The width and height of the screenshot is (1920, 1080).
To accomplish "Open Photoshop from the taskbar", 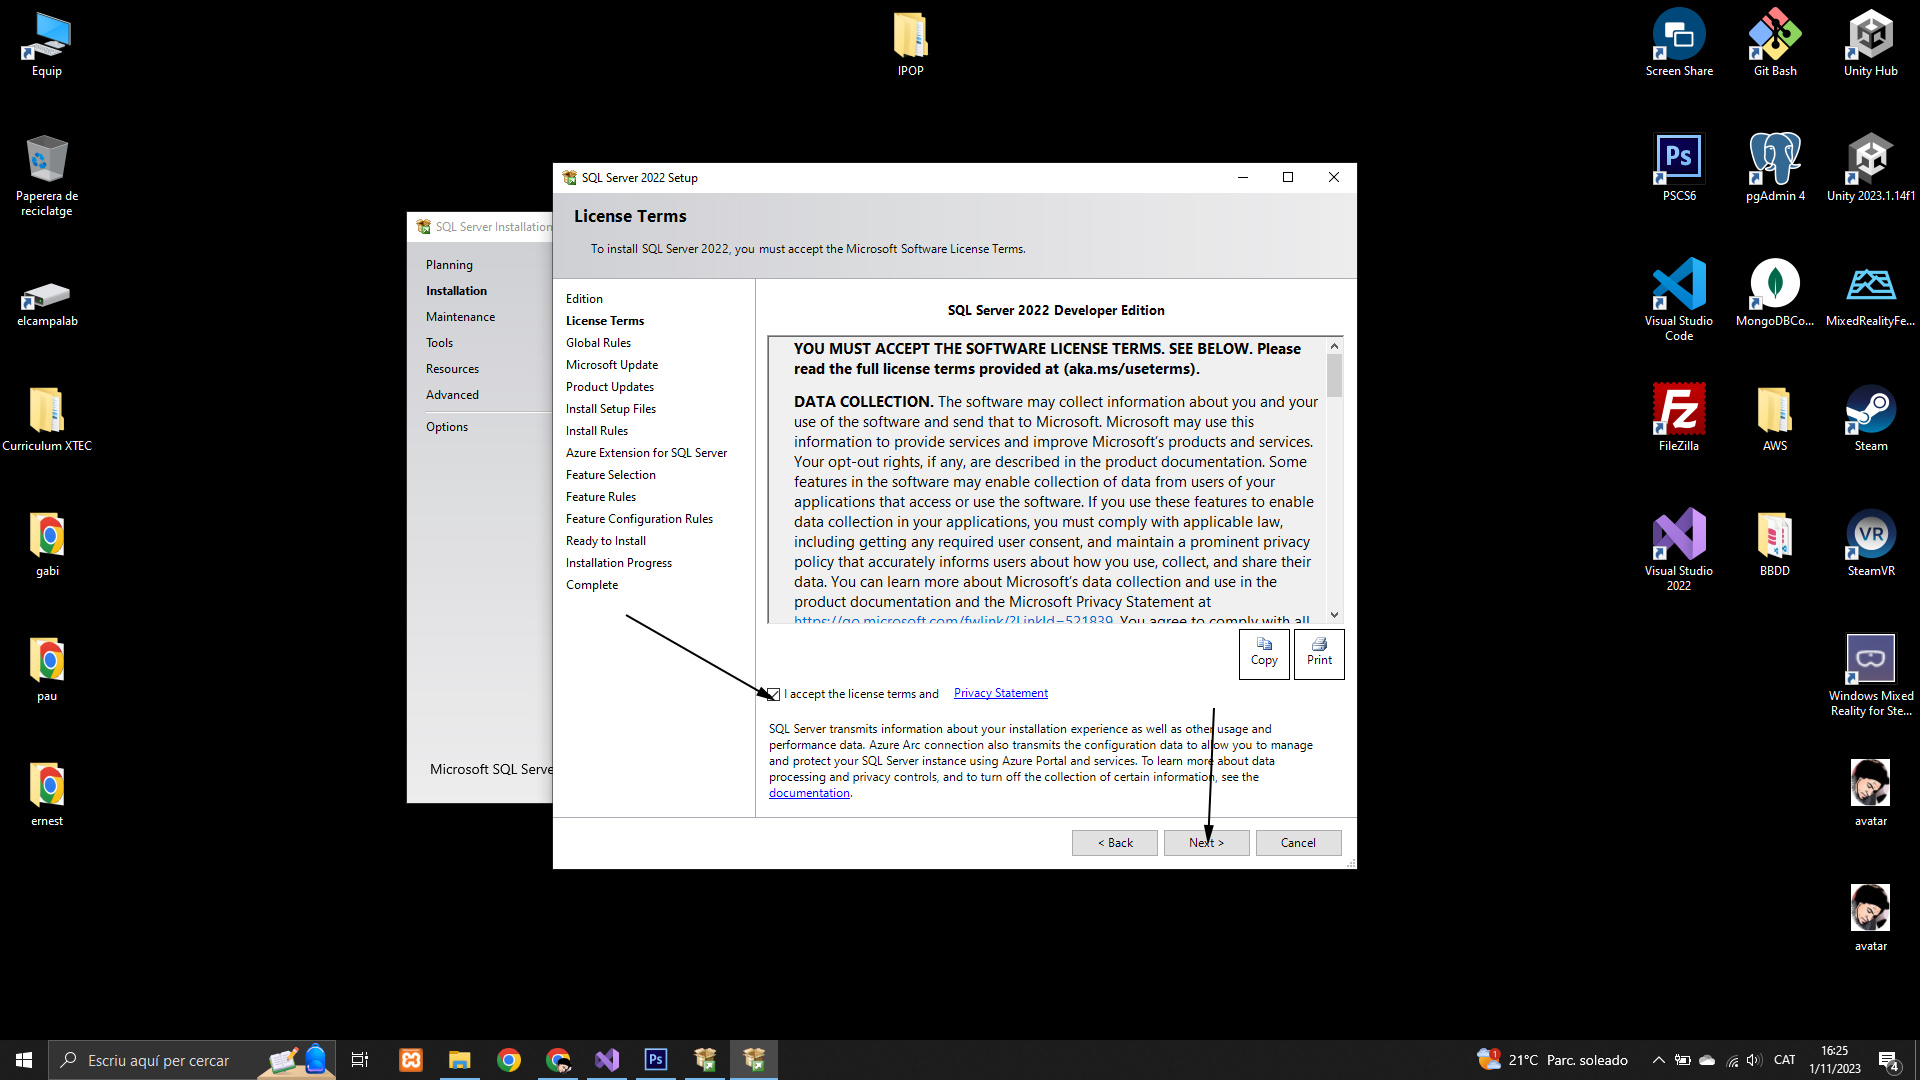I will [655, 1060].
